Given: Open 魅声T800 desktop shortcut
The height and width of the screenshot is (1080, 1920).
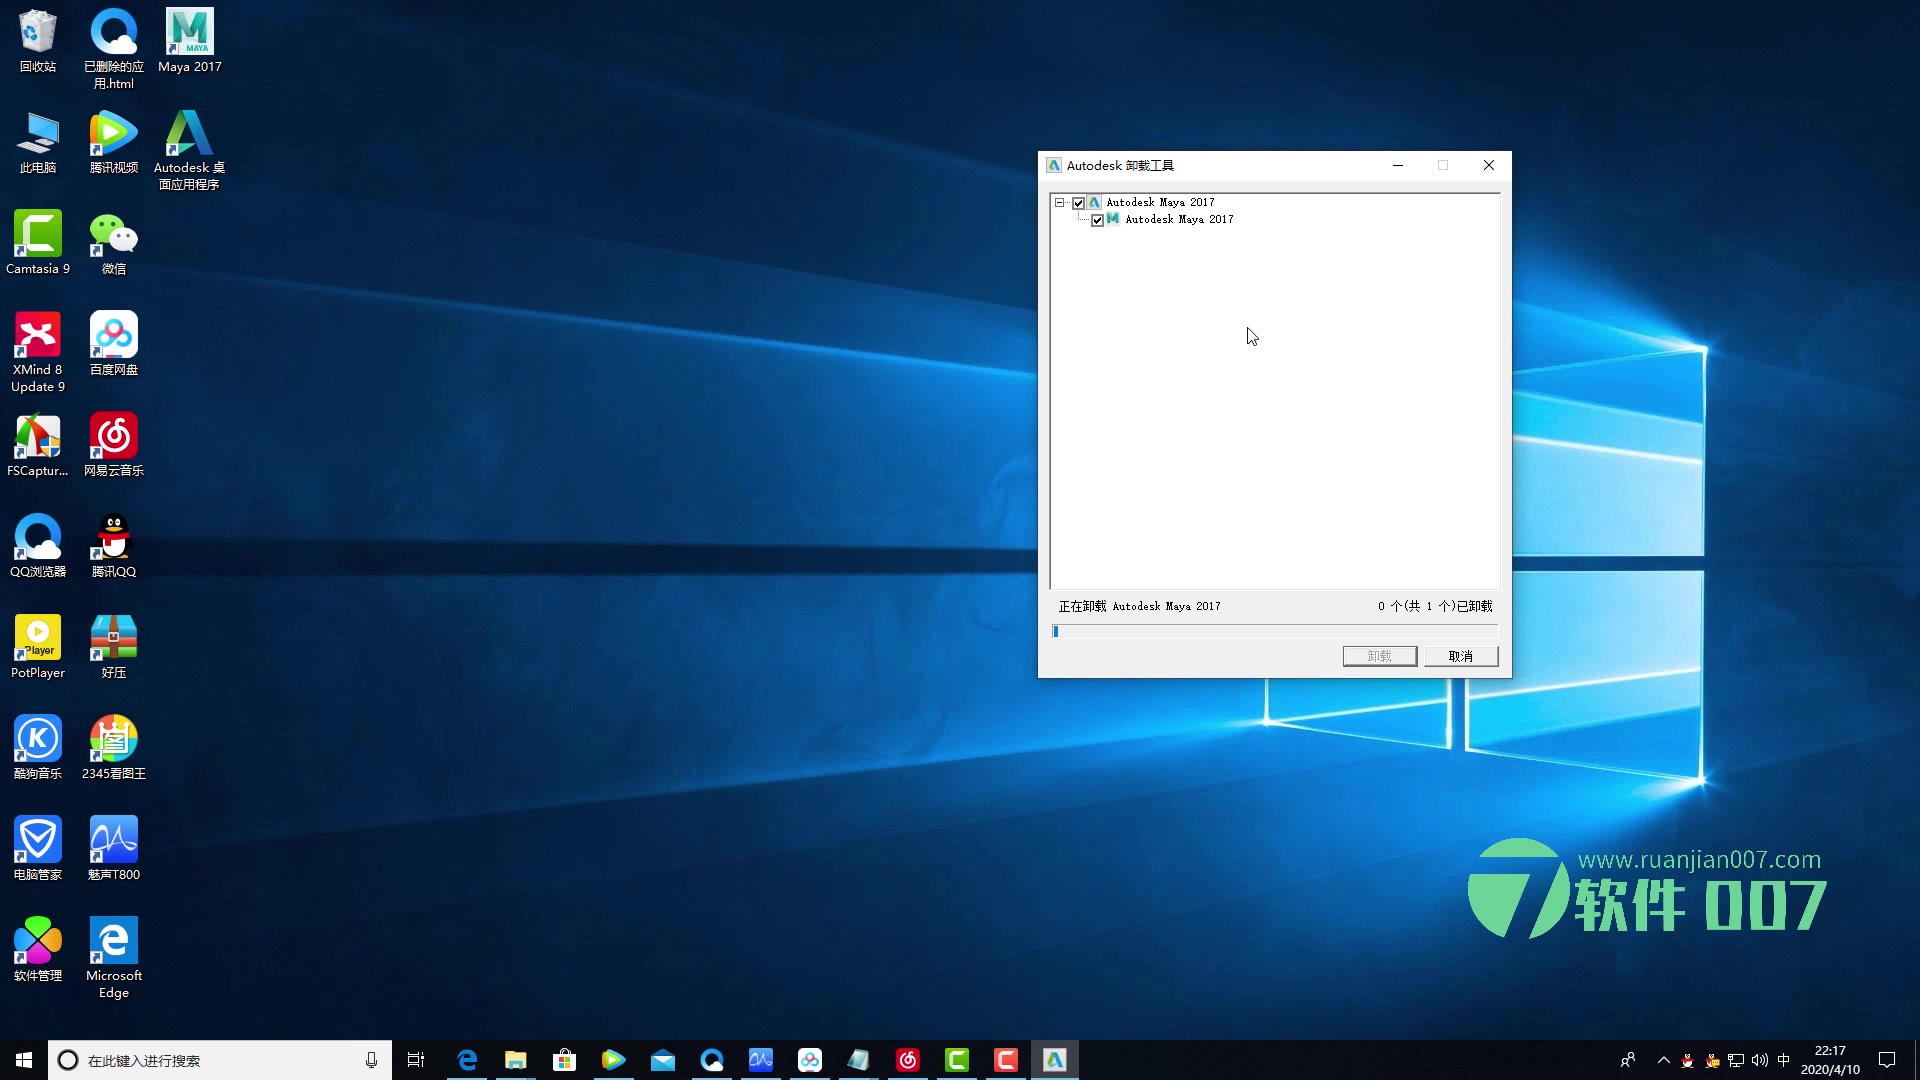Looking at the screenshot, I should pyautogui.click(x=114, y=849).
